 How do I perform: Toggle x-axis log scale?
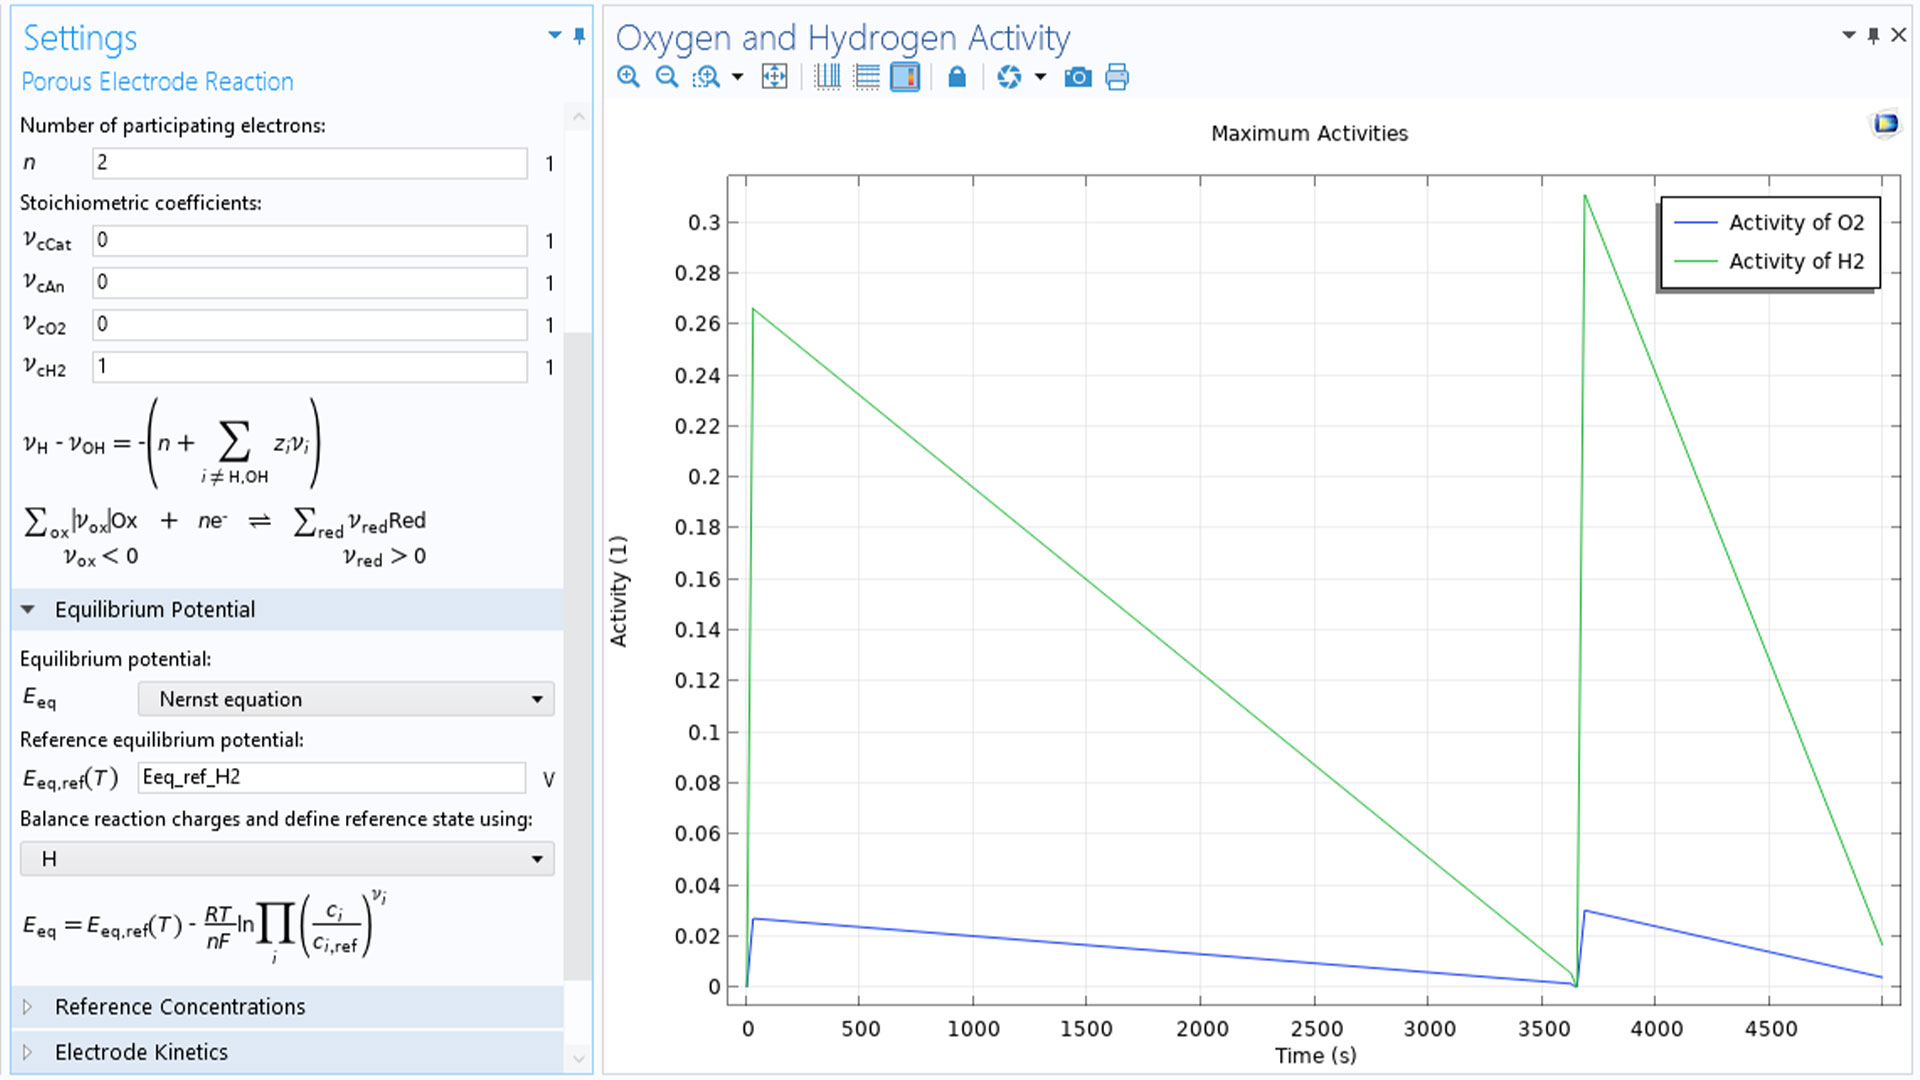(x=827, y=77)
